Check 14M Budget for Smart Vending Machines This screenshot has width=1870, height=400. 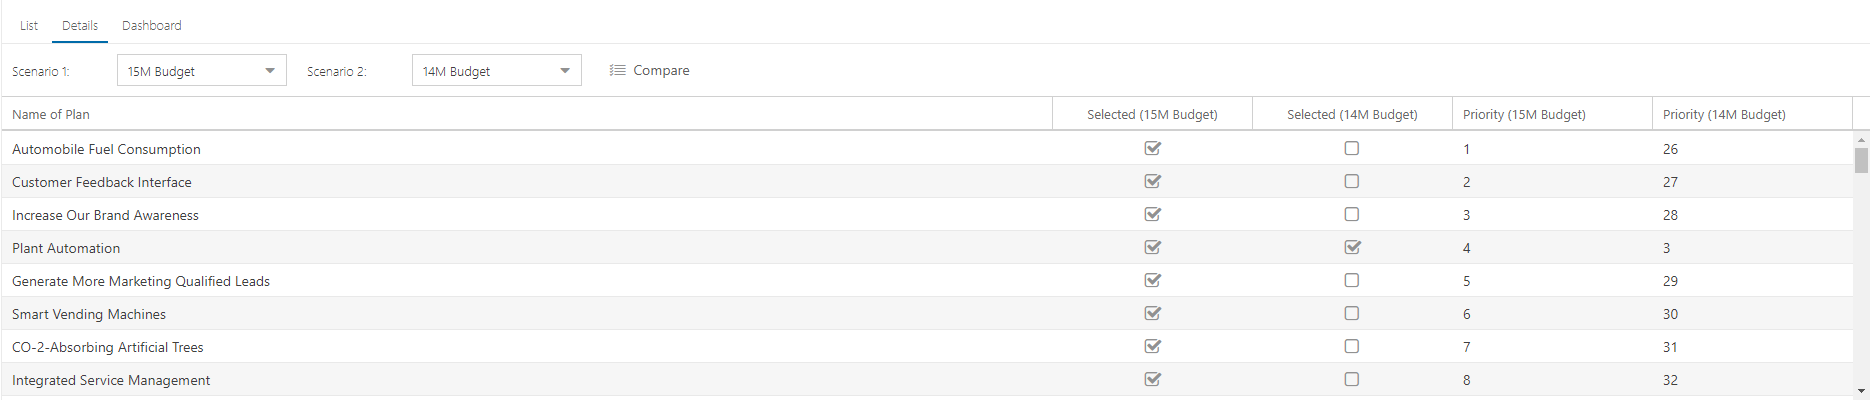click(x=1352, y=313)
